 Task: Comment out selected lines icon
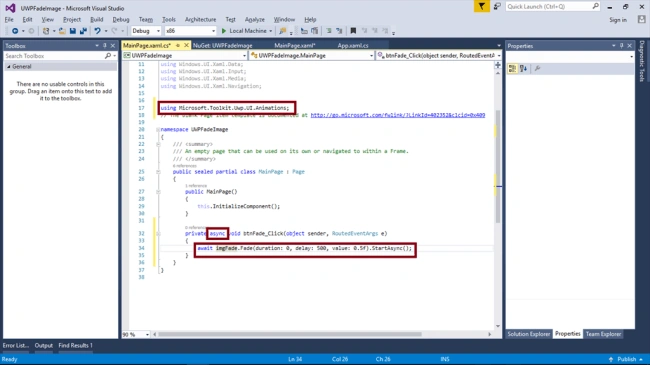[x=329, y=31]
